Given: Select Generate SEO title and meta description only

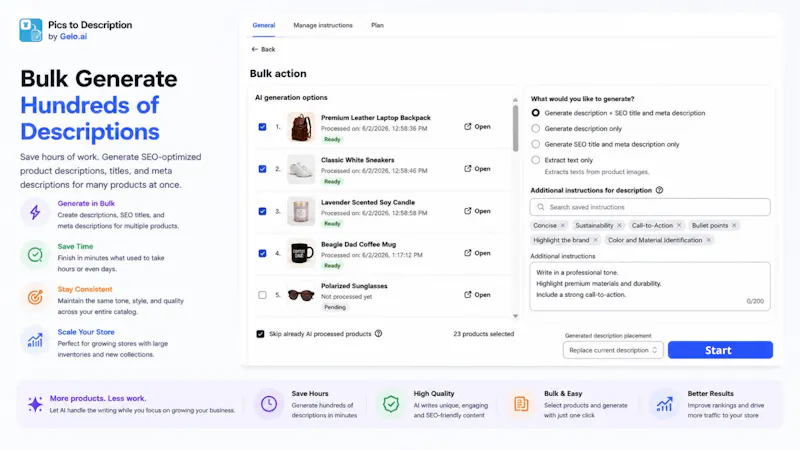Looking at the screenshot, I should [535, 144].
